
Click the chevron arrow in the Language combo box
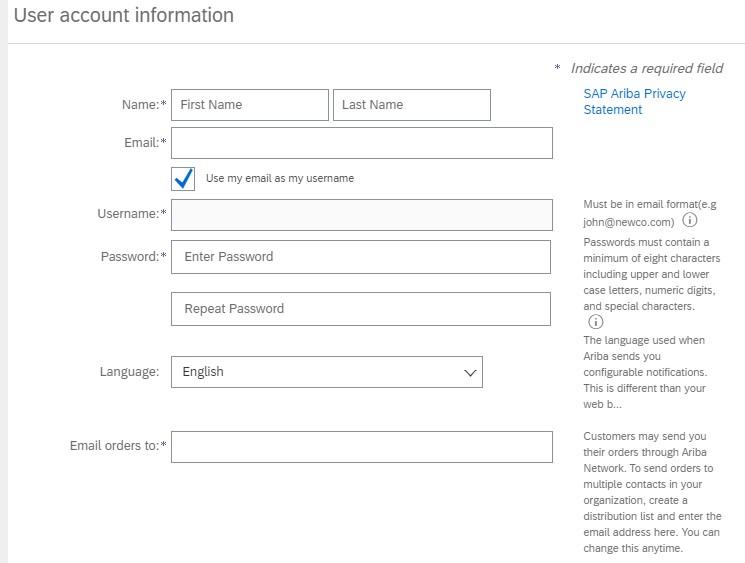[470, 372]
